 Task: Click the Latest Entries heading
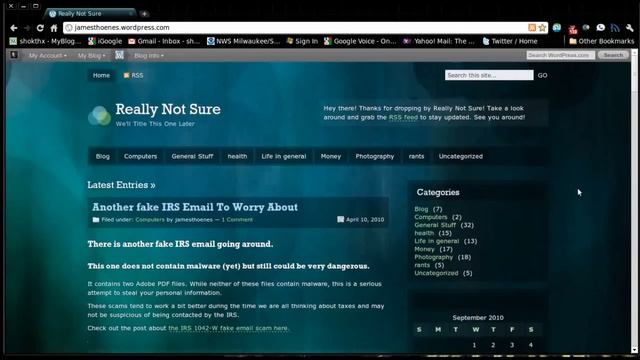[x=121, y=185]
